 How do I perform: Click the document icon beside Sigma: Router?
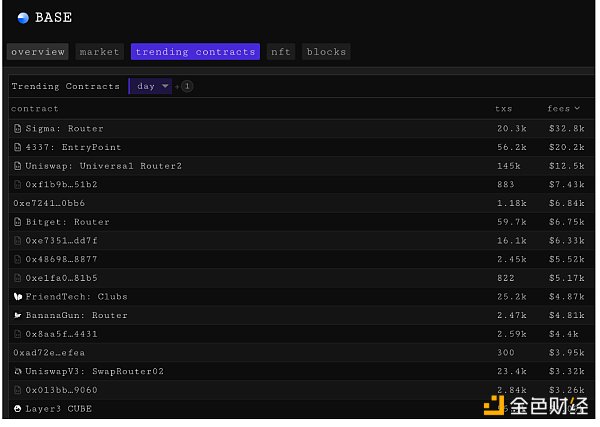18,129
